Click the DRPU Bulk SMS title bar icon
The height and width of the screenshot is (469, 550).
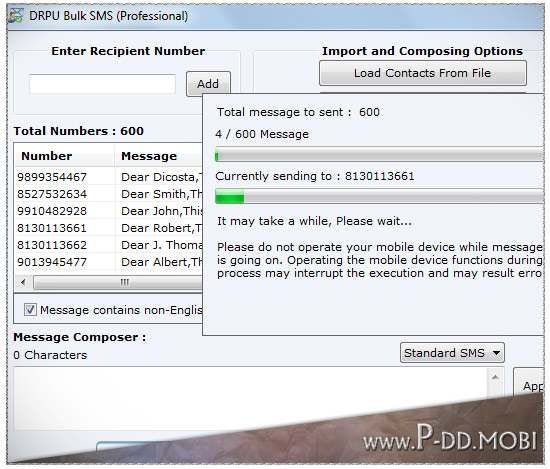16,16
